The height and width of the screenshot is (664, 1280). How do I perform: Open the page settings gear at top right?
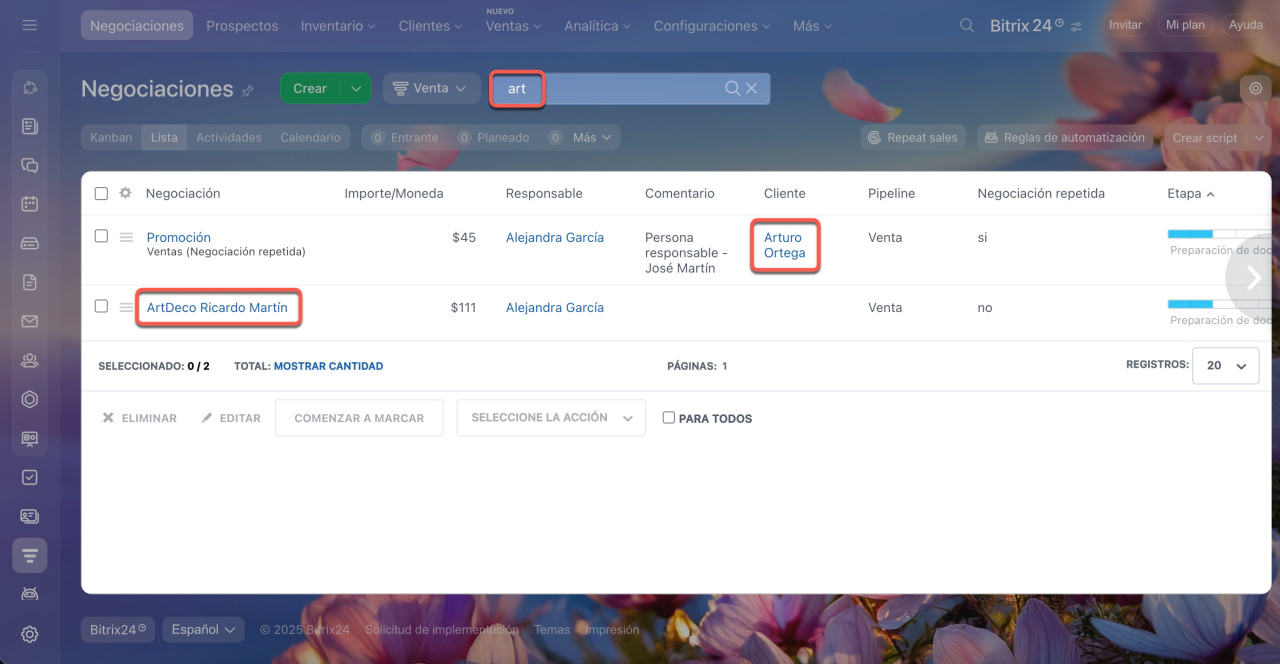point(1256,88)
